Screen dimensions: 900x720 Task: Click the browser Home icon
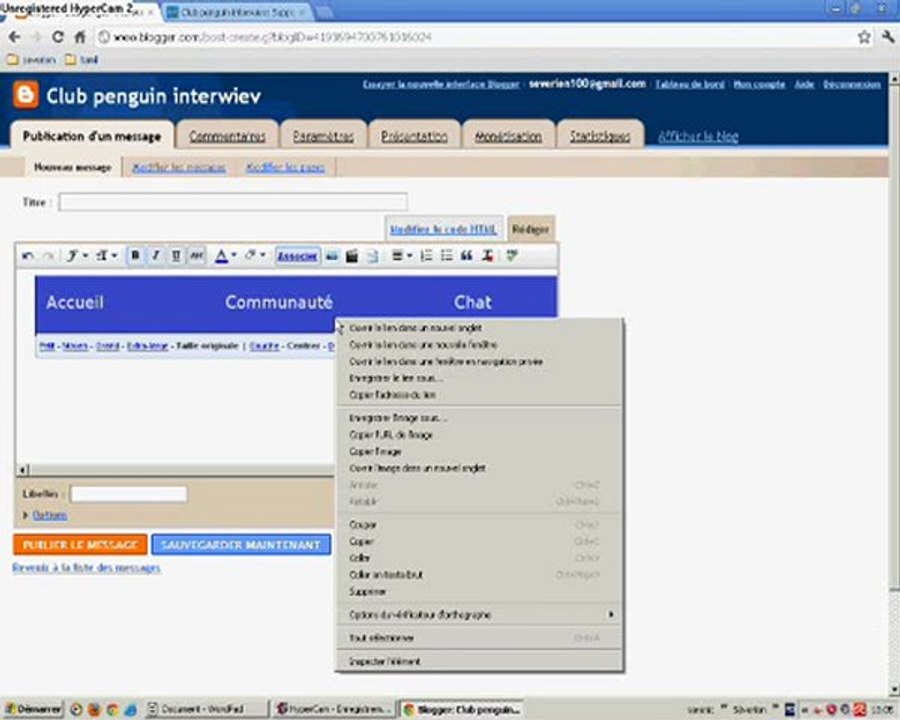coord(80,37)
